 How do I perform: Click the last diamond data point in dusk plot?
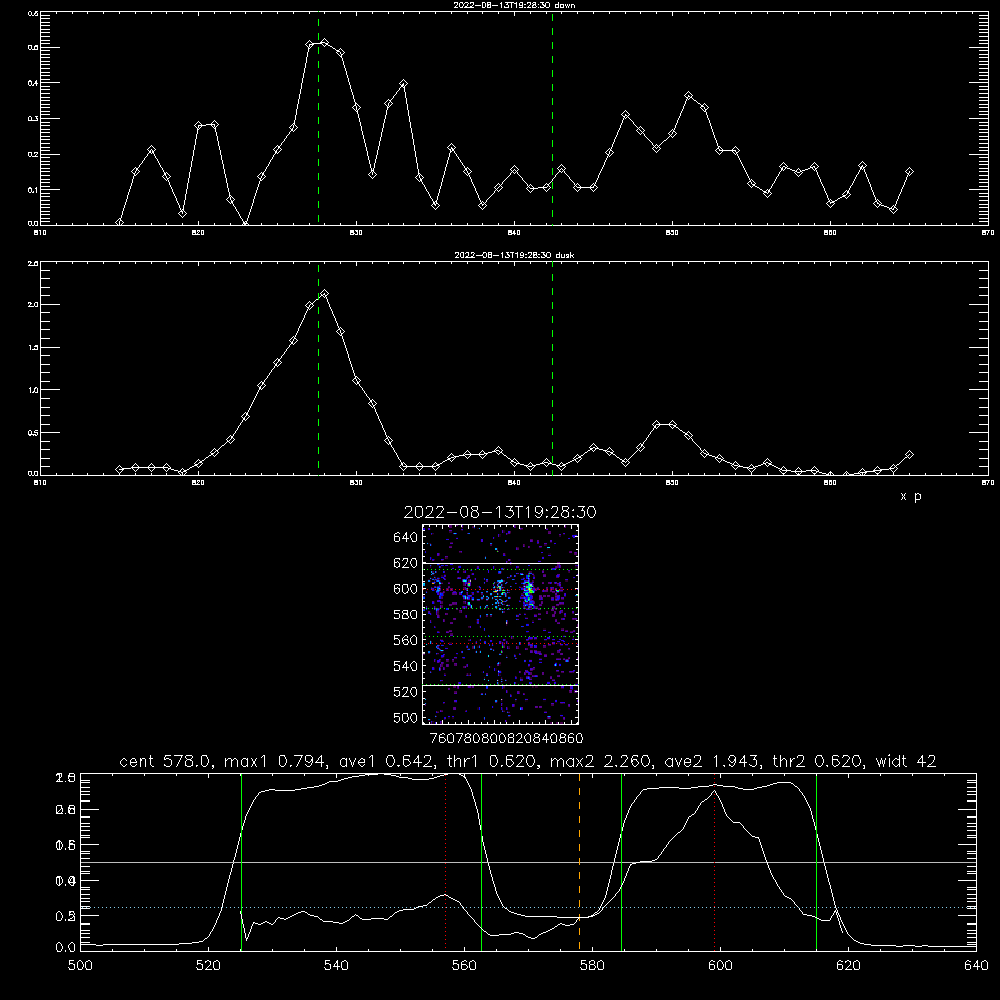(909, 454)
